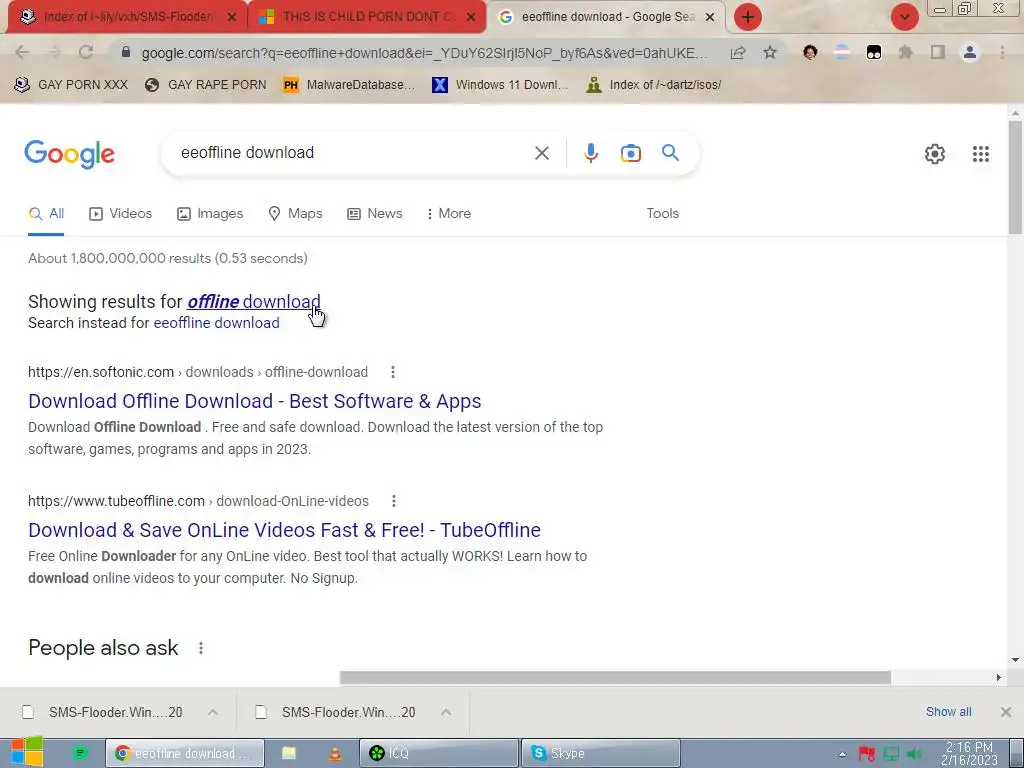Open the Chrome profile avatar button
1024x768 pixels.
coord(970,52)
